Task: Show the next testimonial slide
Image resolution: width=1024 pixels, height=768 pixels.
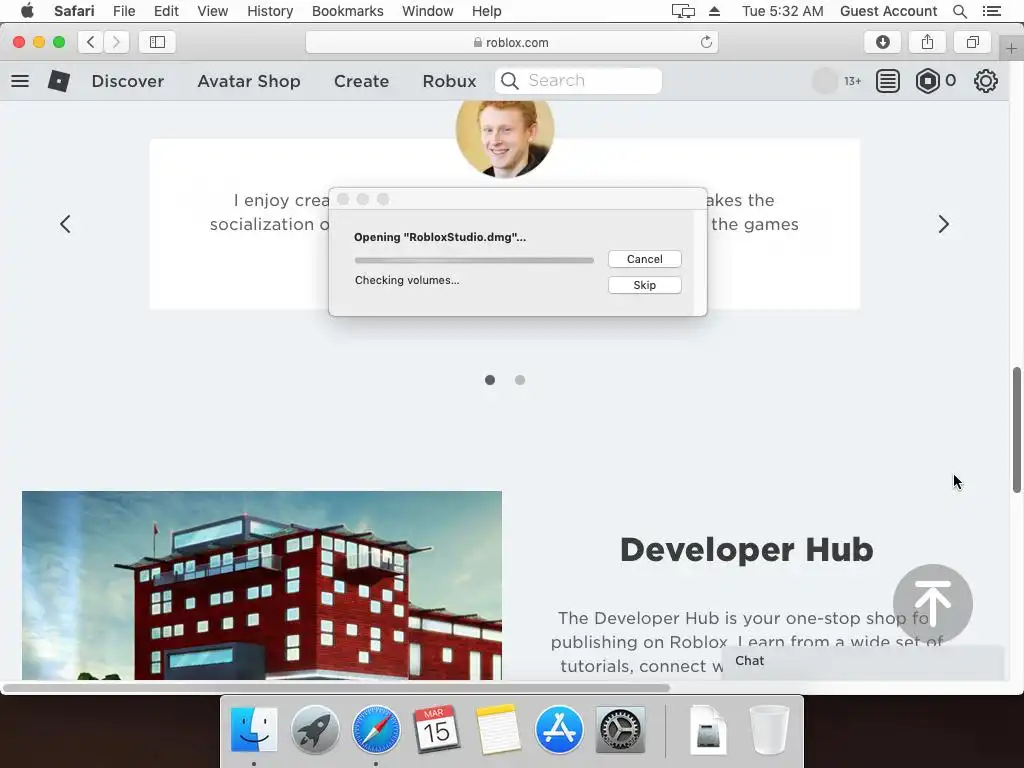Action: (944, 224)
